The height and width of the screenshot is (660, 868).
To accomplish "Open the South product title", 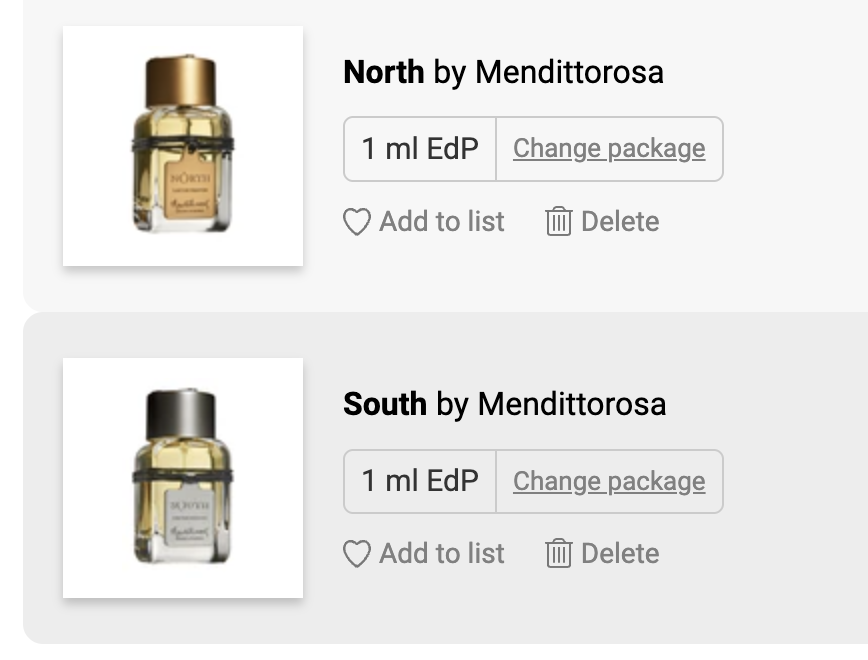I will [385, 404].
